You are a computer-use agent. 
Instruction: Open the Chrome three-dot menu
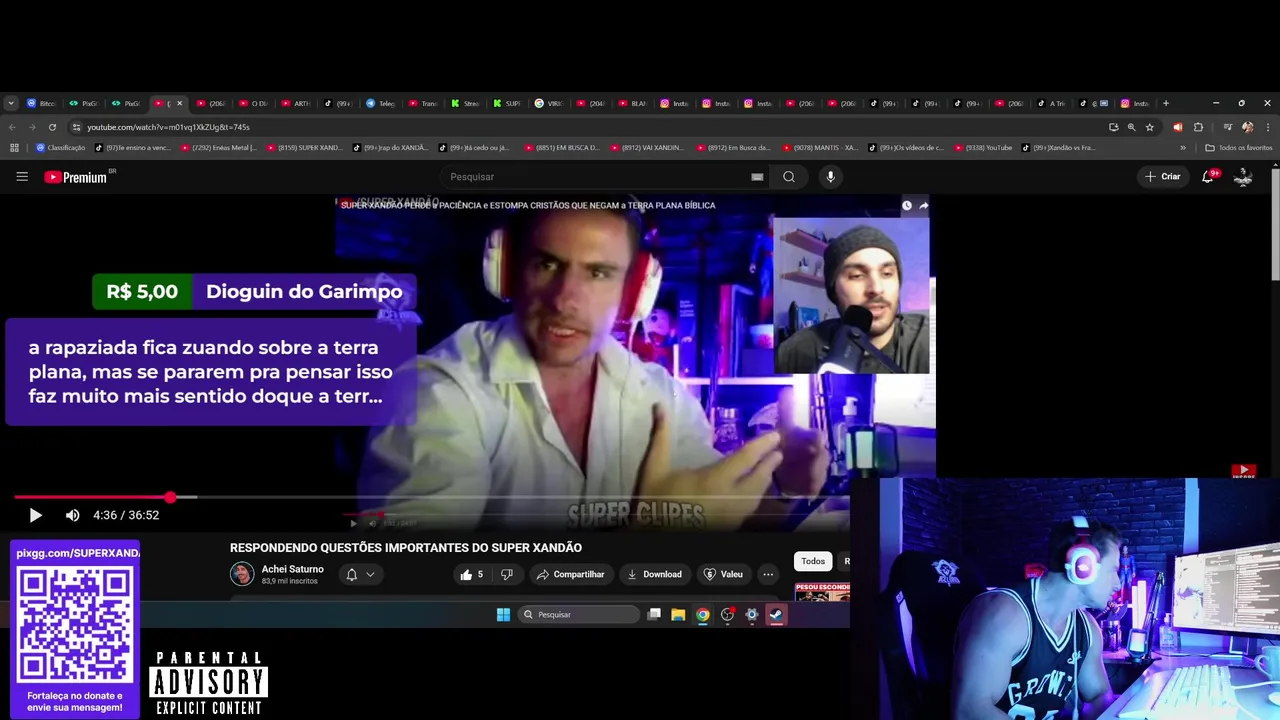(1268, 127)
